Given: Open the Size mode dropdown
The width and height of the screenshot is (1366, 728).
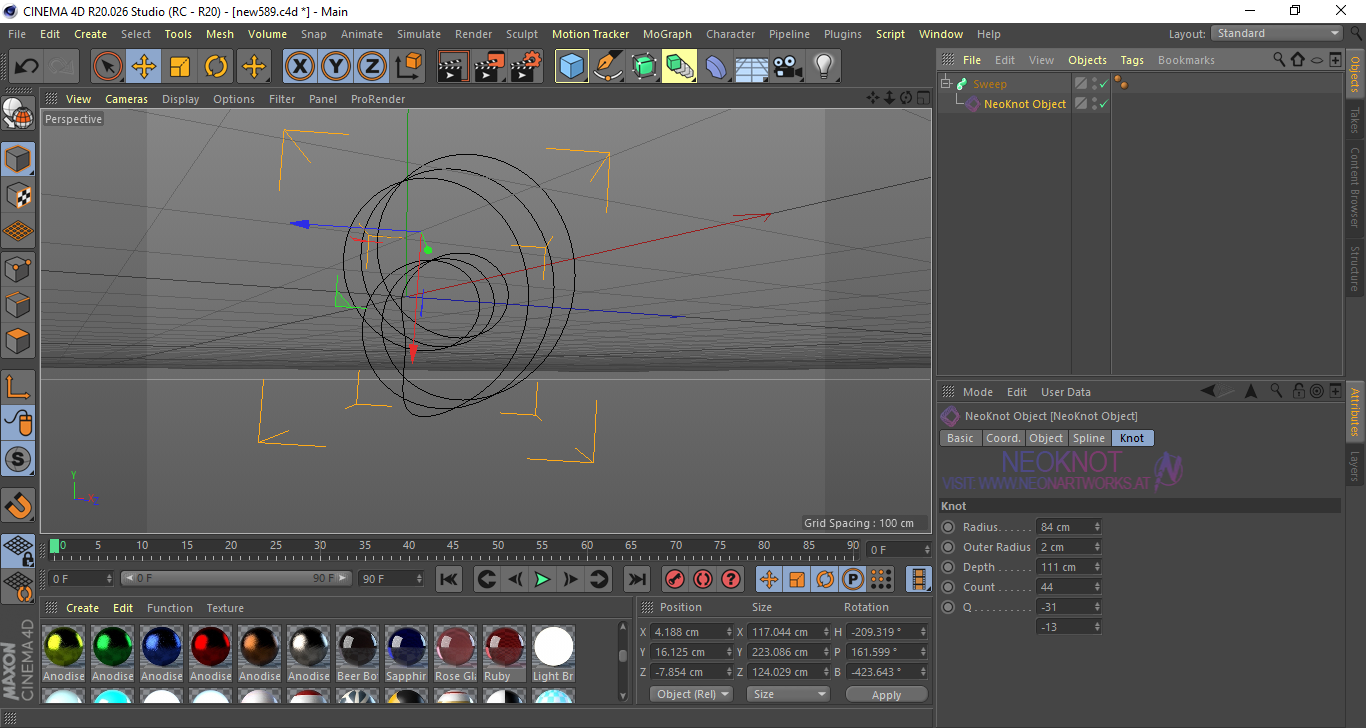Looking at the screenshot, I should pyautogui.click(x=789, y=694).
